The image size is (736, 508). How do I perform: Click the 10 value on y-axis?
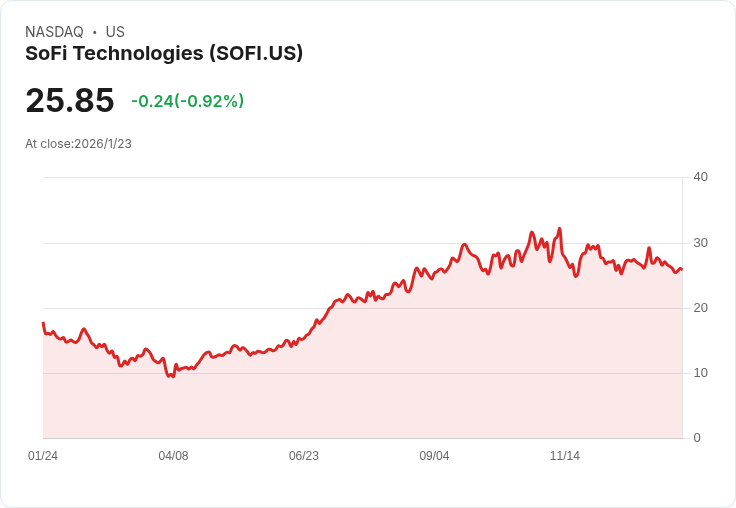700,373
